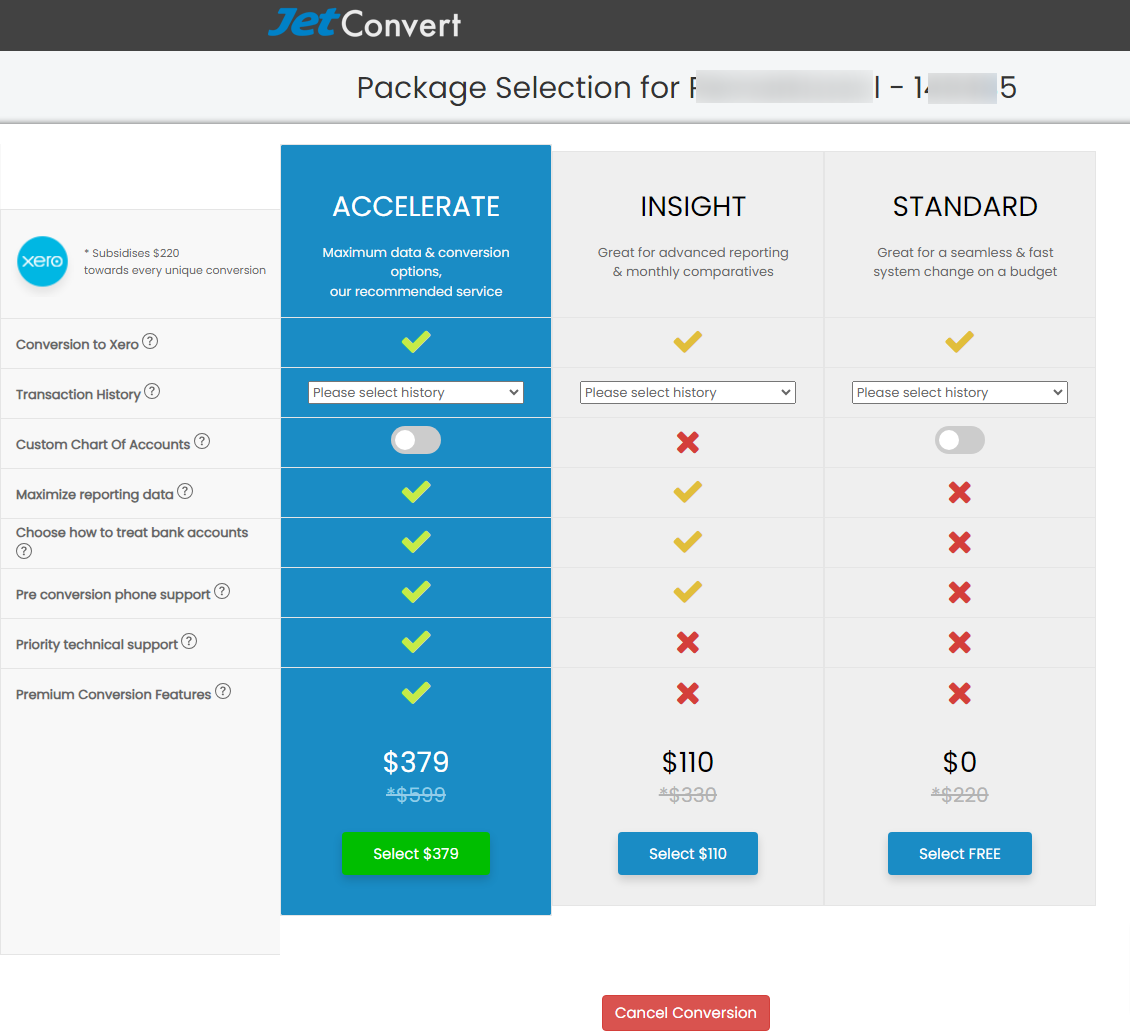
Task: Open help icon for Maximize reporting data
Action: [185, 491]
